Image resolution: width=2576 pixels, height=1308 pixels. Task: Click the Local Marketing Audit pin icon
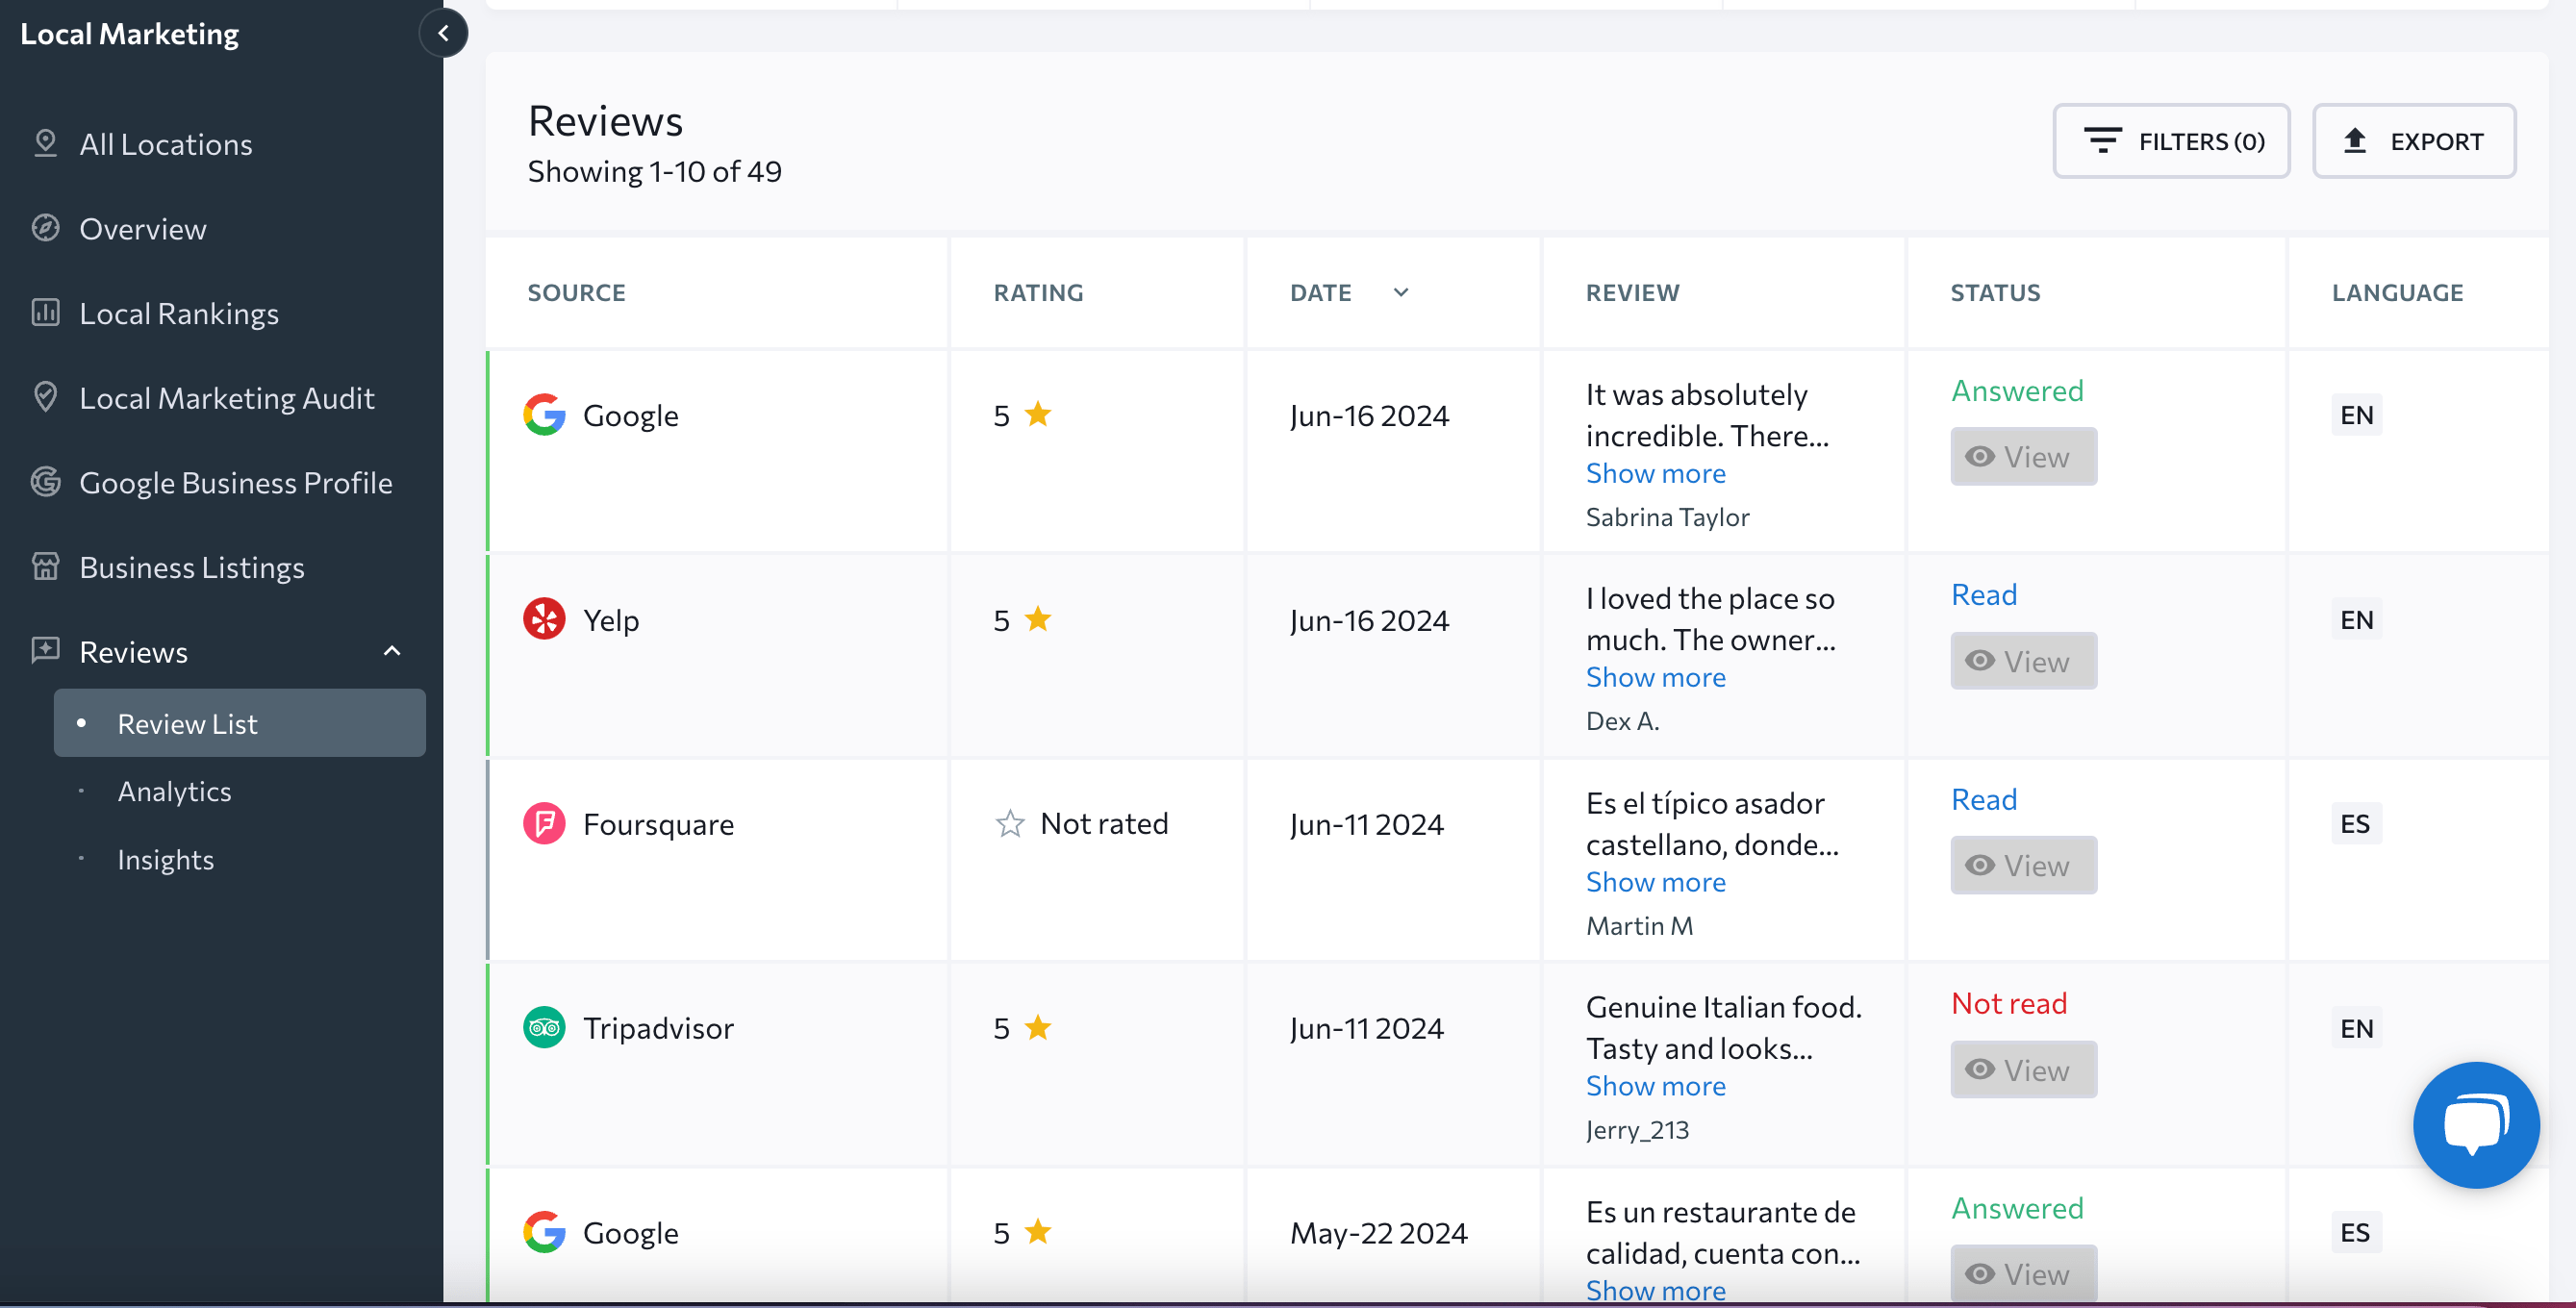coord(45,397)
